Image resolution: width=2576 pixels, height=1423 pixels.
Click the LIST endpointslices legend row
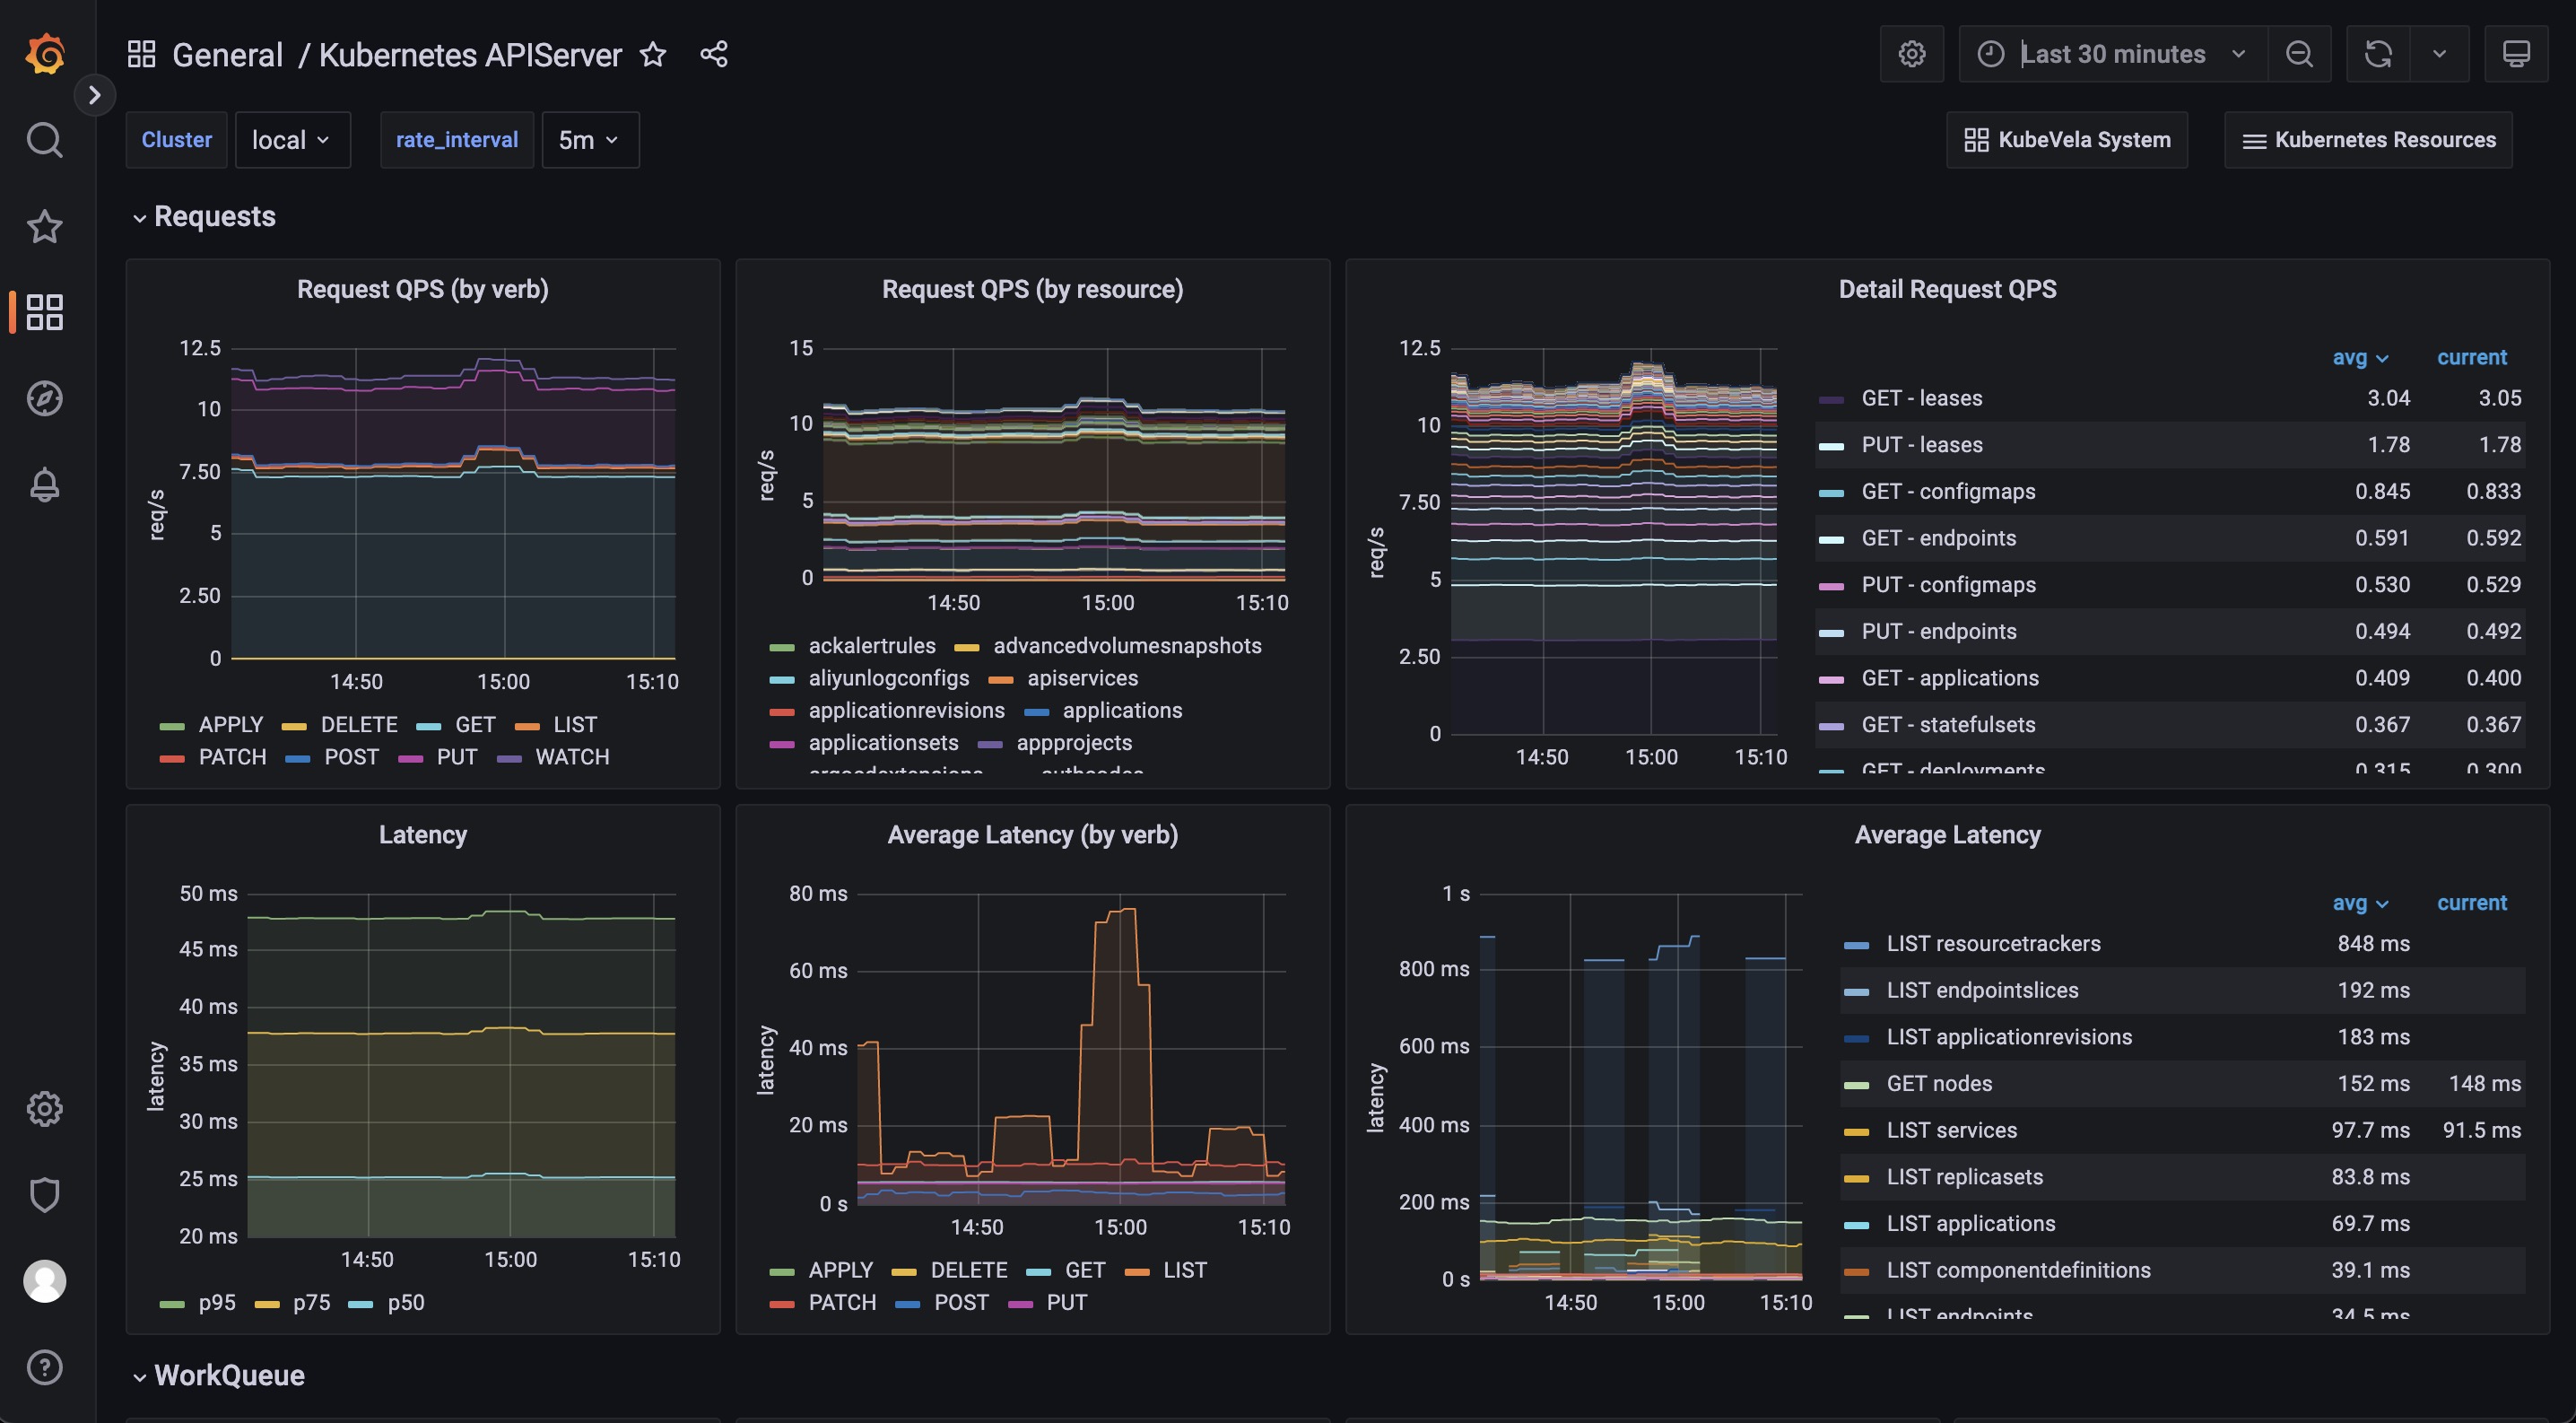2183,991
